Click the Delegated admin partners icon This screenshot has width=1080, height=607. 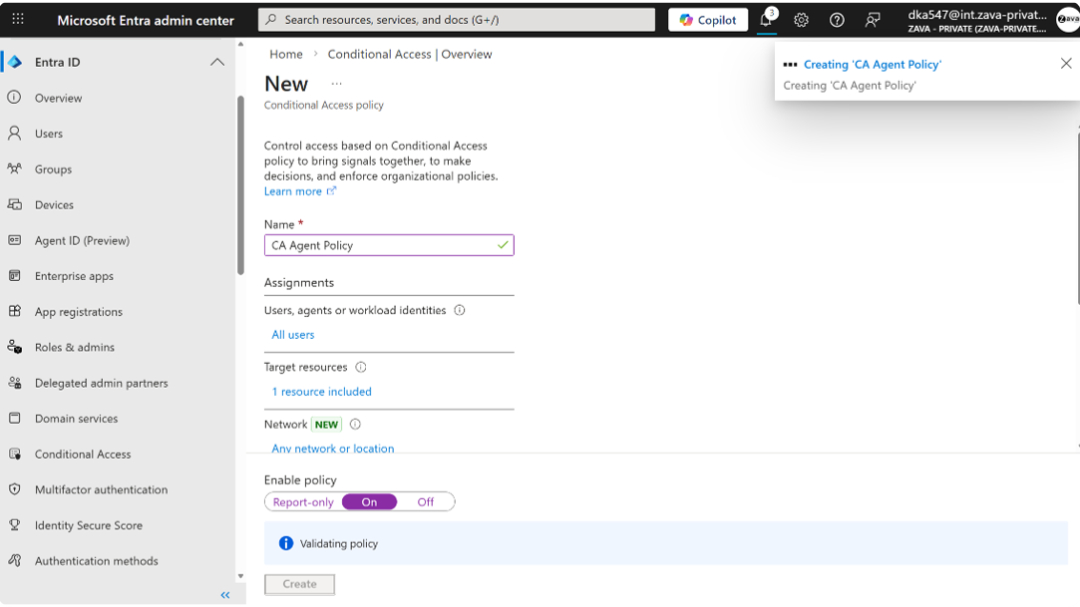14,382
